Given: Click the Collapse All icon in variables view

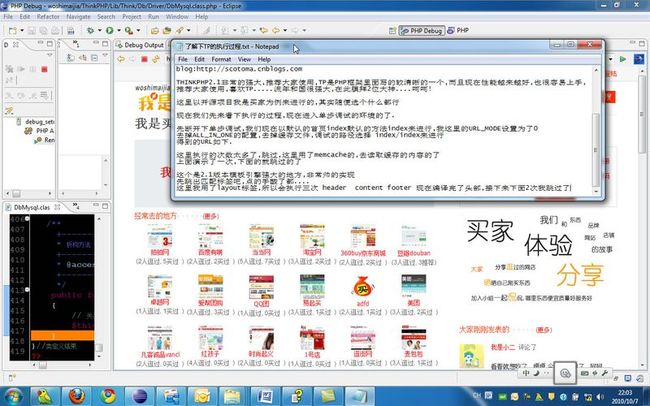Looking at the screenshot, I should (94, 58).
